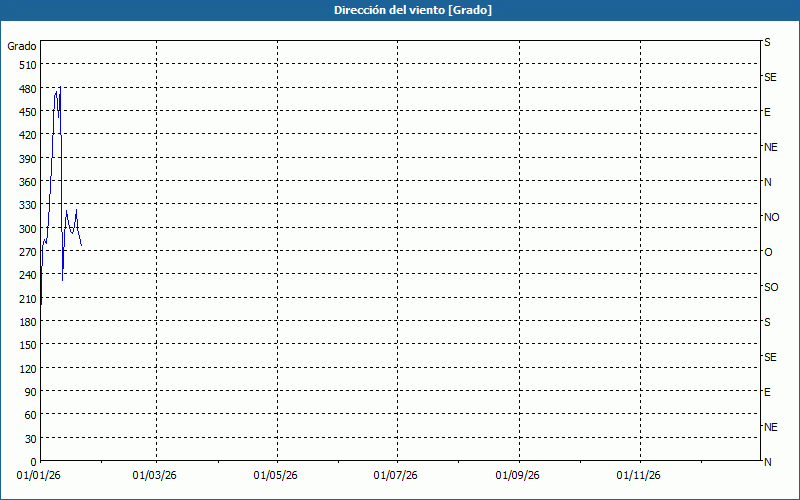Click the 'O' compass label on the right axis
The width and height of the screenshot is (800, 500).
point(768,252)
